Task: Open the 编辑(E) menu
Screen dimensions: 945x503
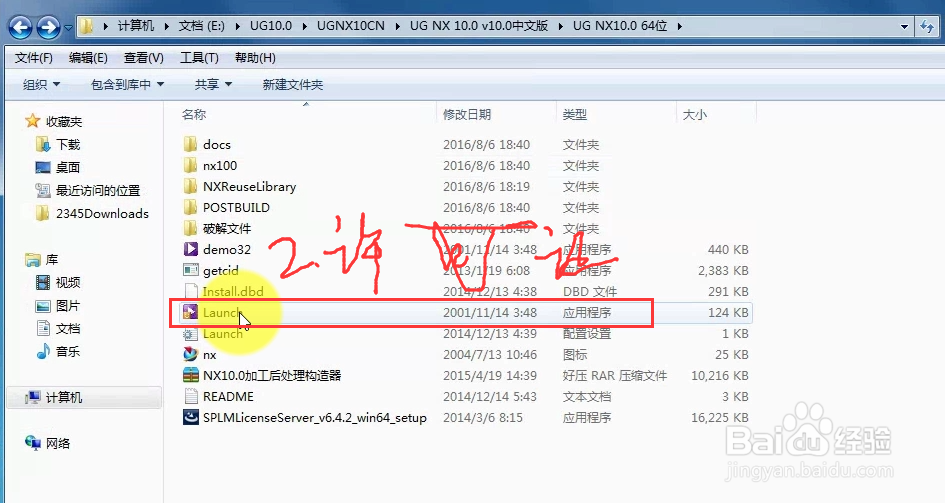Action: tap(88, 58)
